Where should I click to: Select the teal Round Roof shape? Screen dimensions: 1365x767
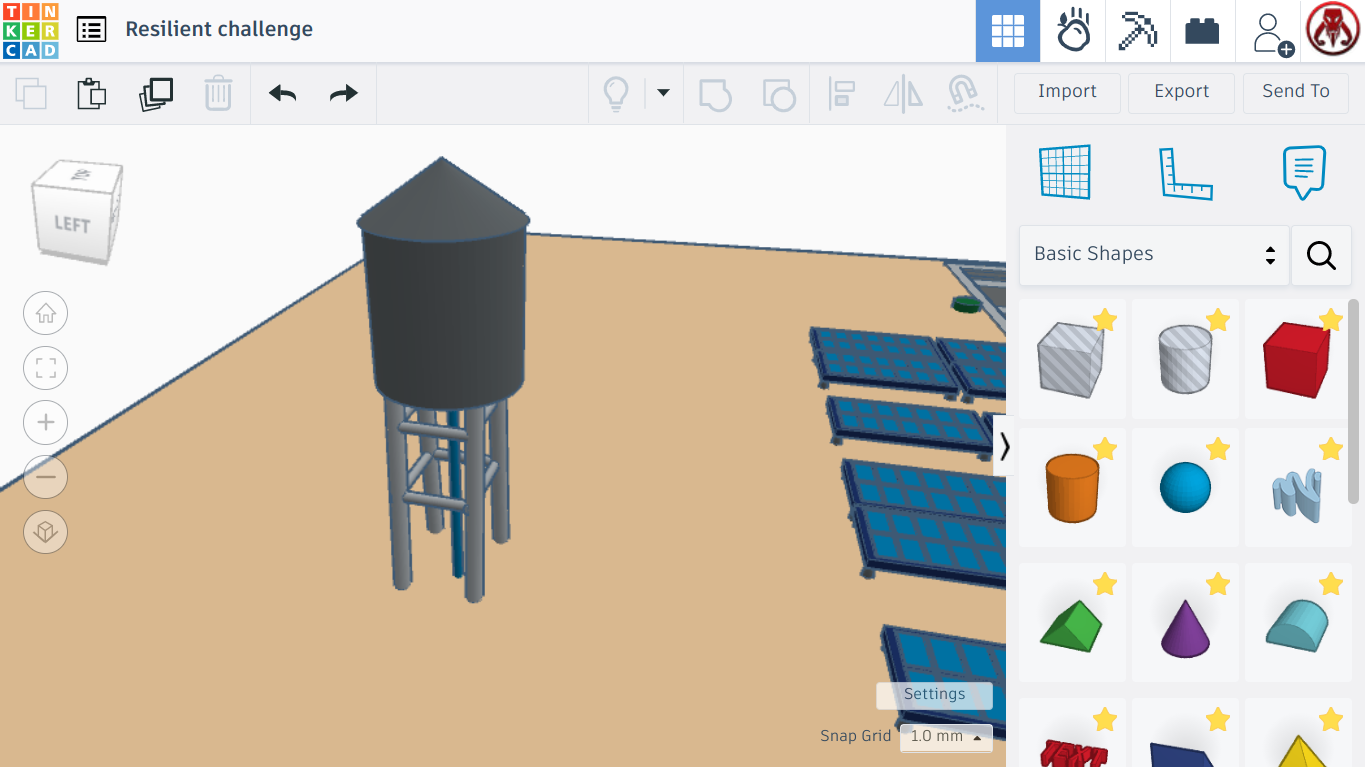pos(1298,623)
